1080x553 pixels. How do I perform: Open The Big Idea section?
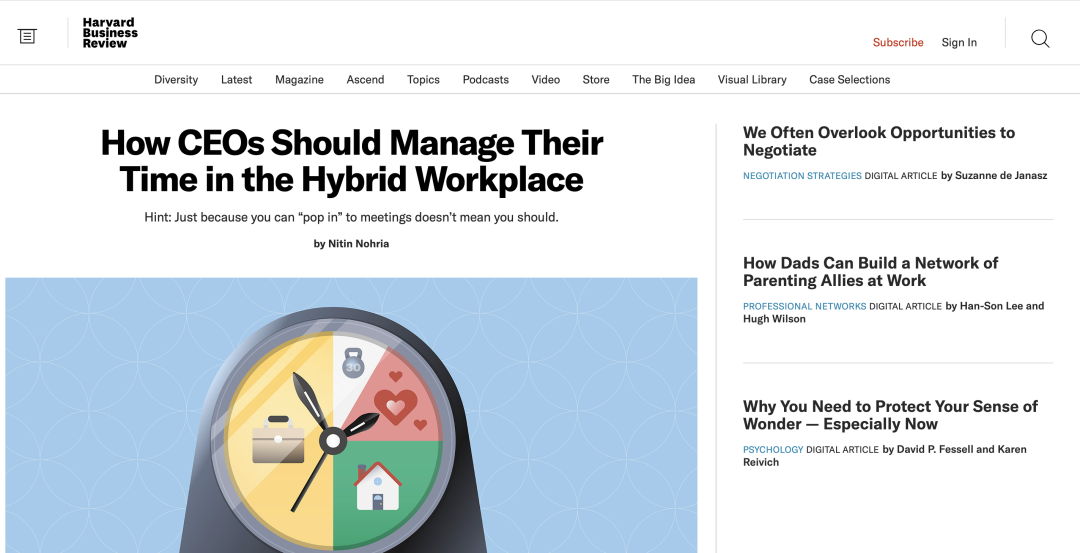pos(663,79)
